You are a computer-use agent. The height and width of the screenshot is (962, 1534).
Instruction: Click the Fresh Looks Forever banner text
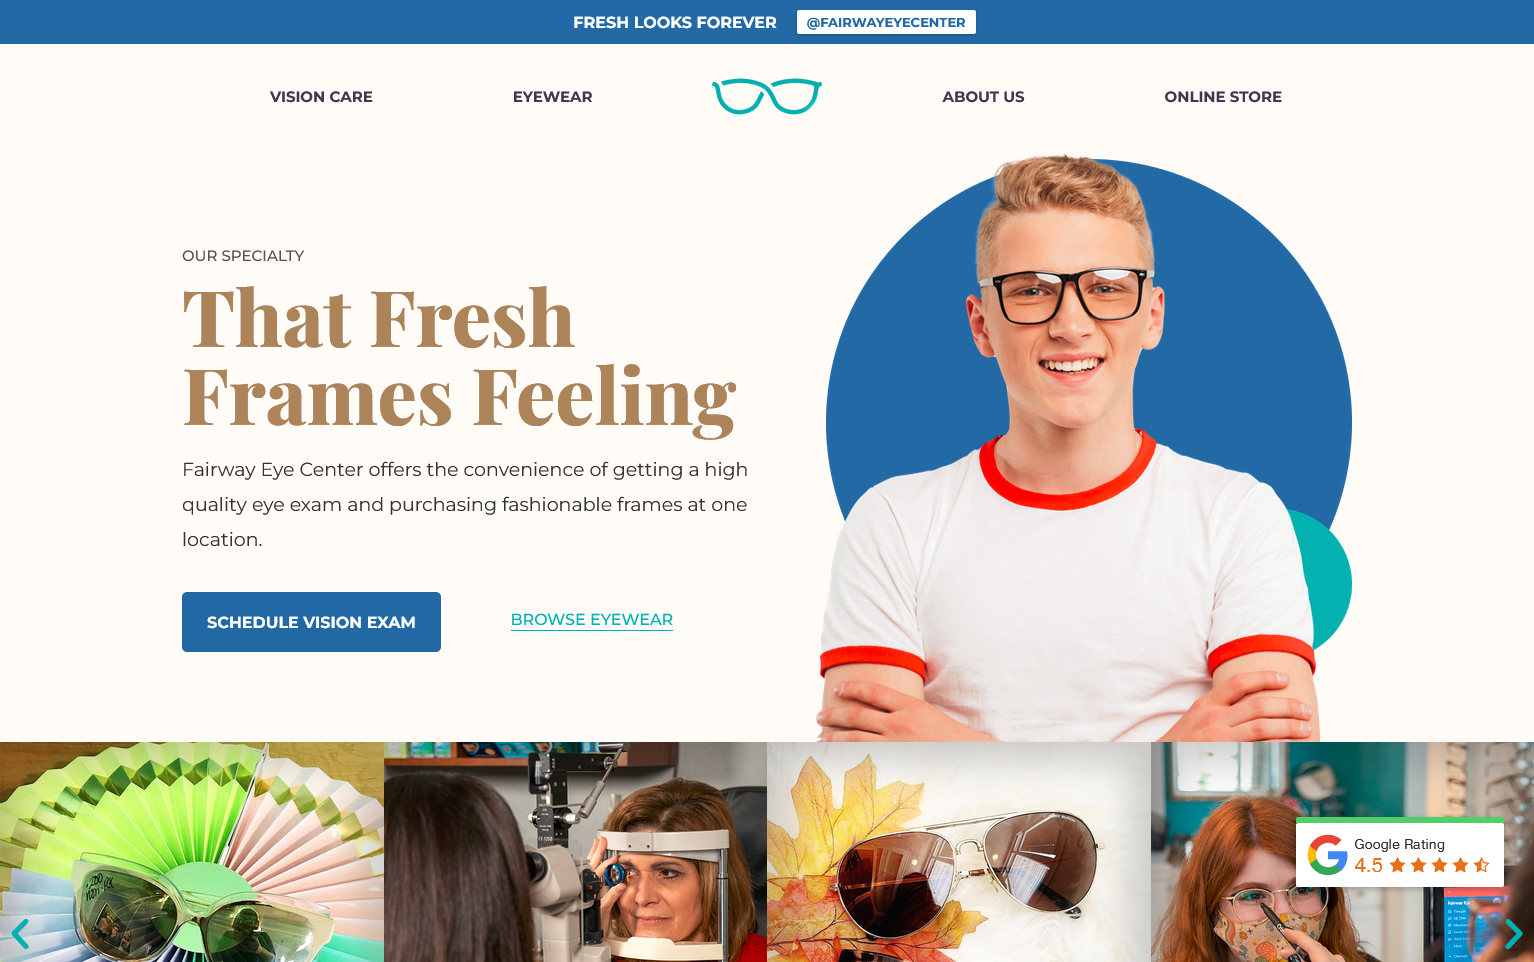[x=675, y=22]
